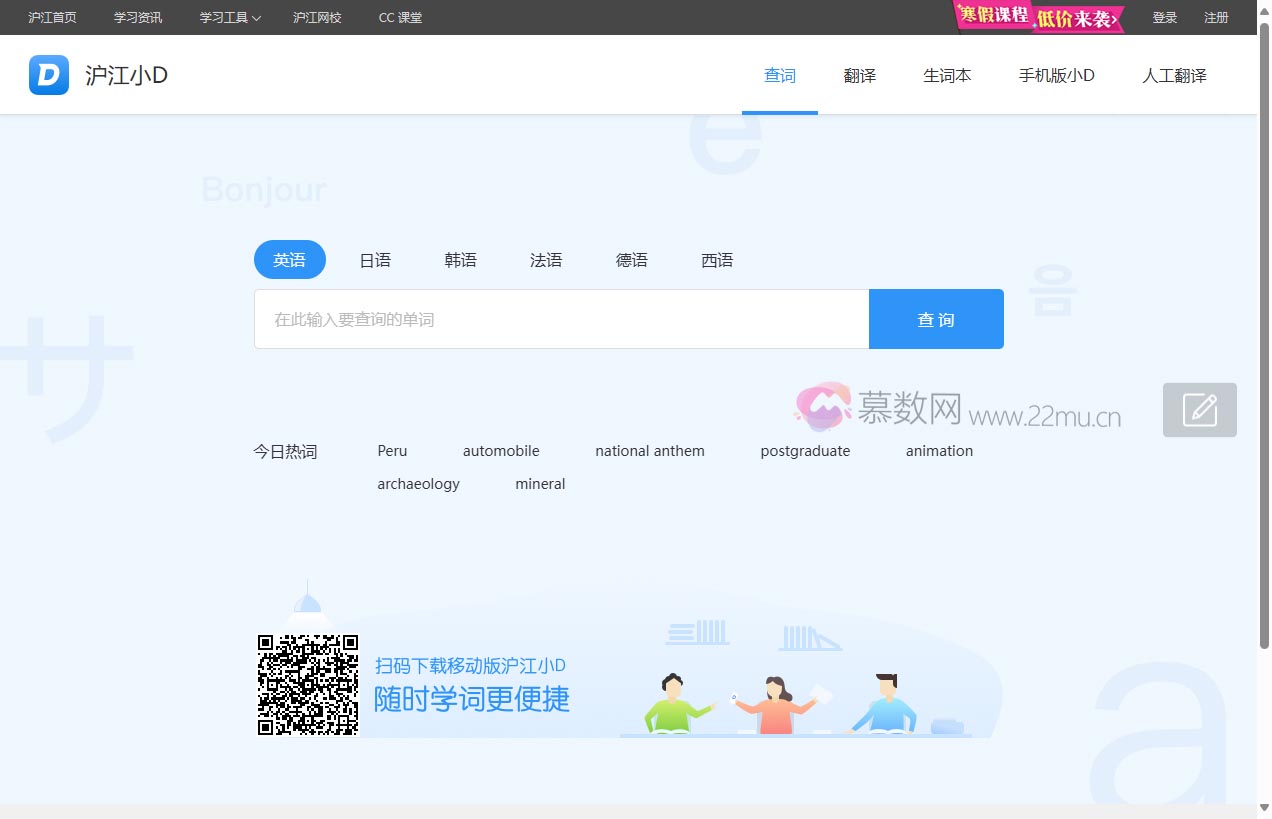
Task: Switch dictionary language to 韩语
Action: (460, 259)
